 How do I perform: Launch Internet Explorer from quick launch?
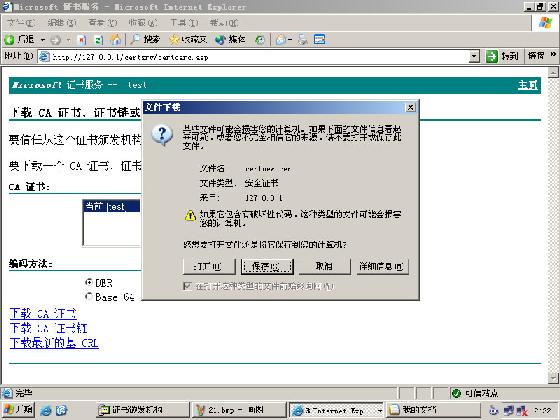(x=46, y=410)
